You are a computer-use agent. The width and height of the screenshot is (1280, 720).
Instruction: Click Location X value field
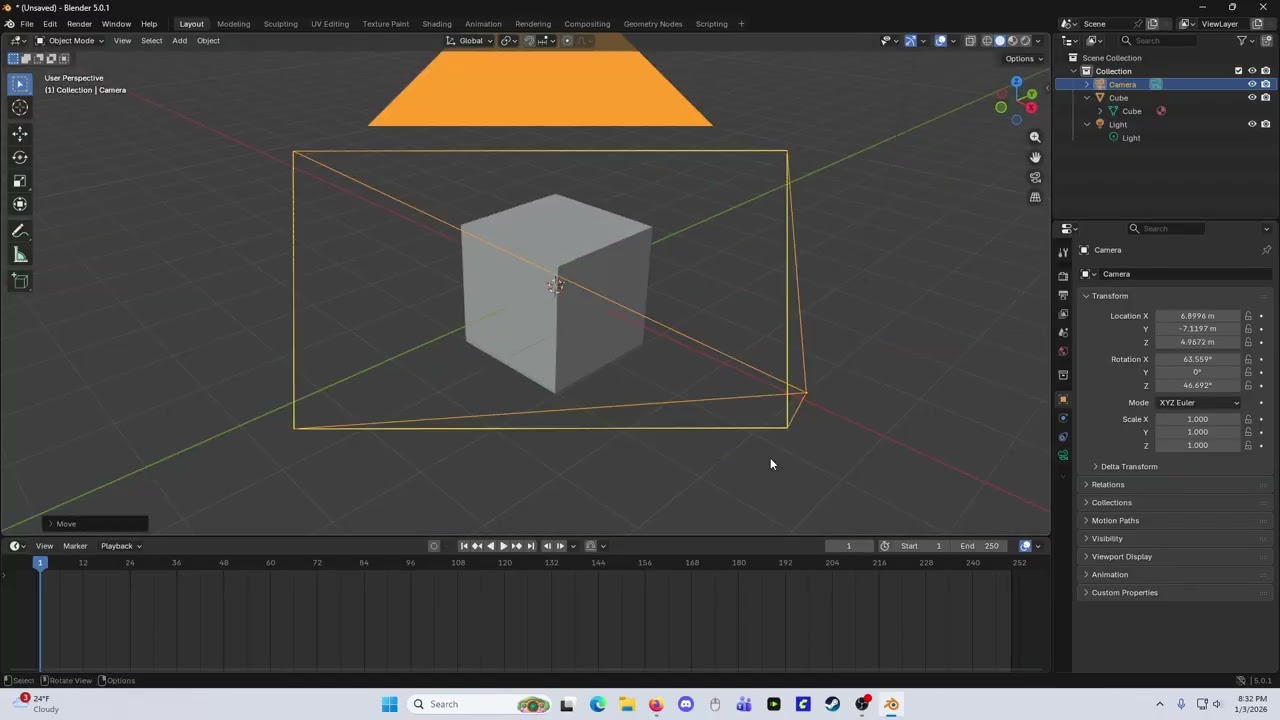[x=1197, y=316]
